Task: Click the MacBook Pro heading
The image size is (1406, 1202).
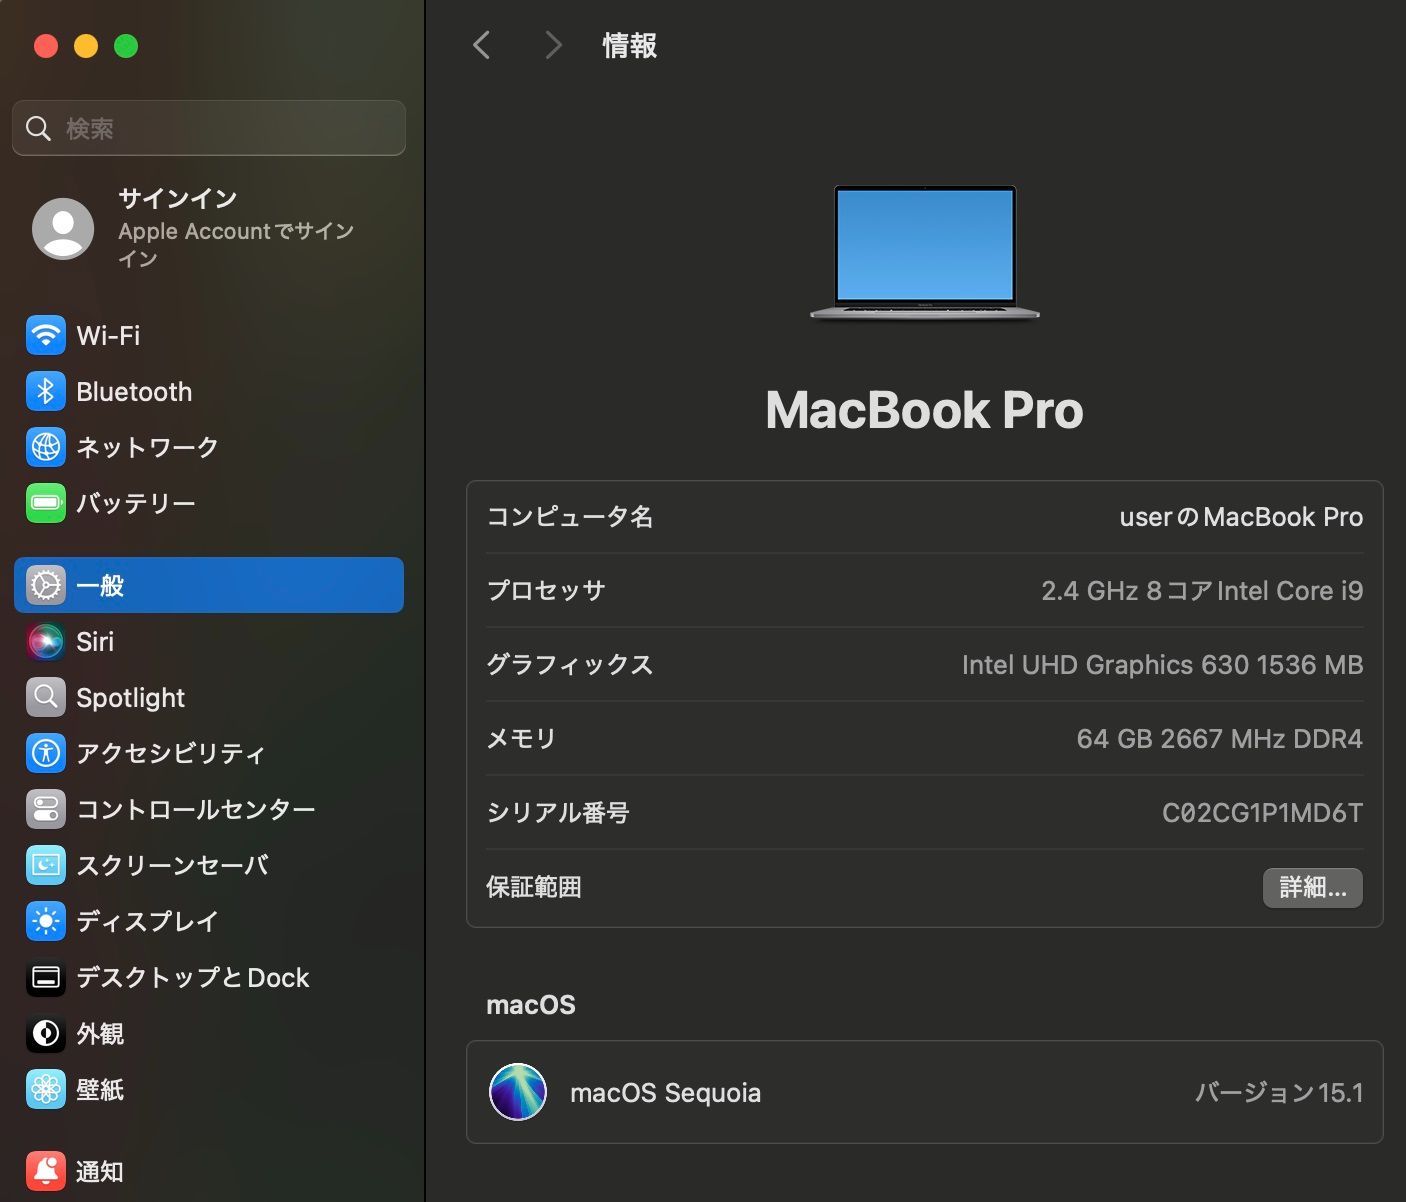Action: pos(924,410)
